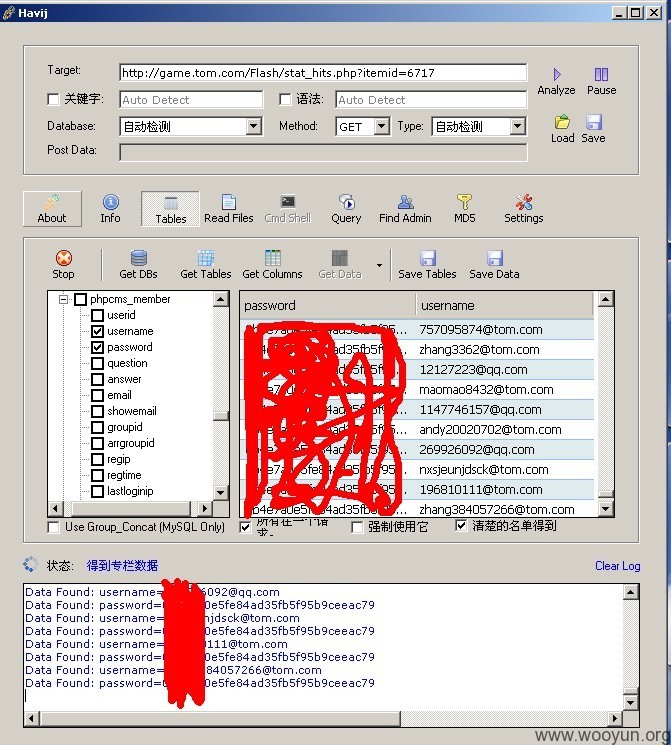Uncheck the username column checkbox
Screen dimensions: 671x745
(97, 331)
